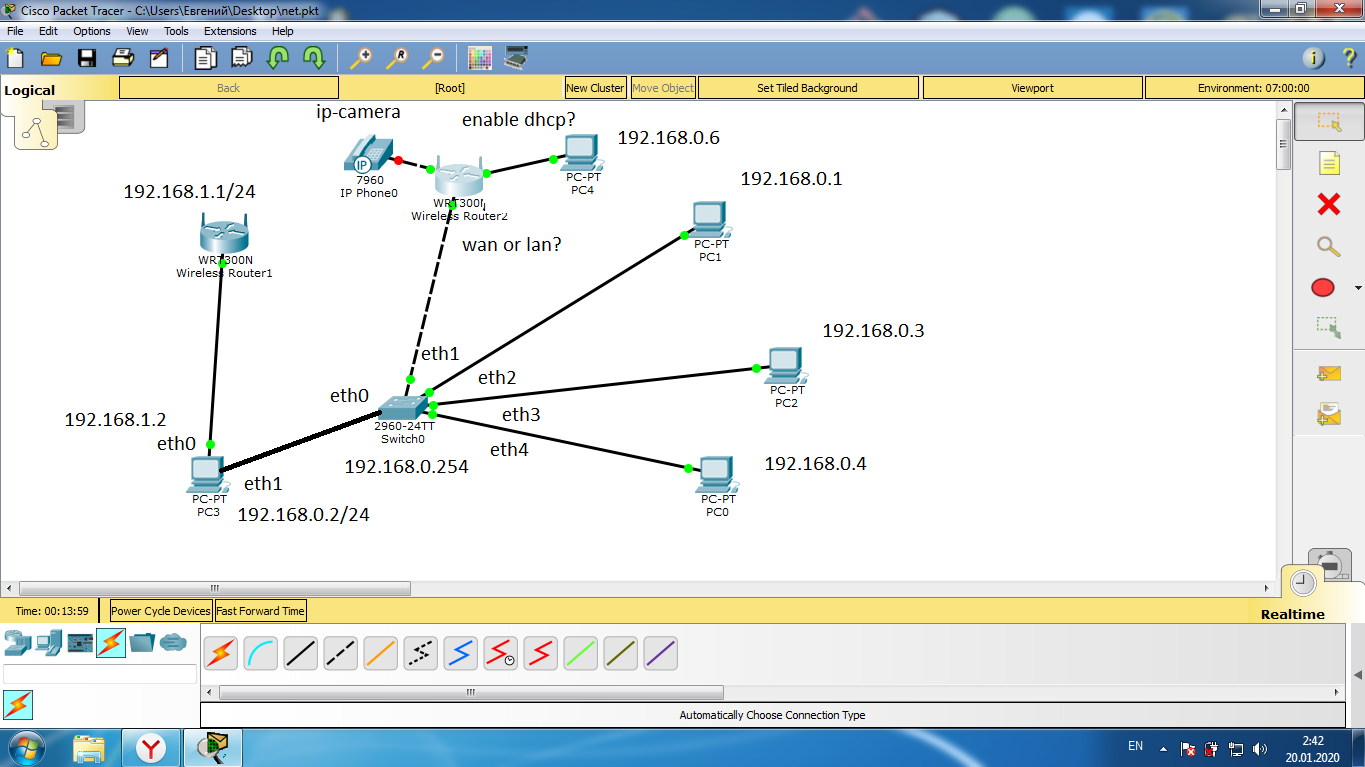The height and width of the screenshot is (767, 1365).
Task: Expand the shape tool dropdown arrow
Action: pyautogui.click(x=1358, y=289)
